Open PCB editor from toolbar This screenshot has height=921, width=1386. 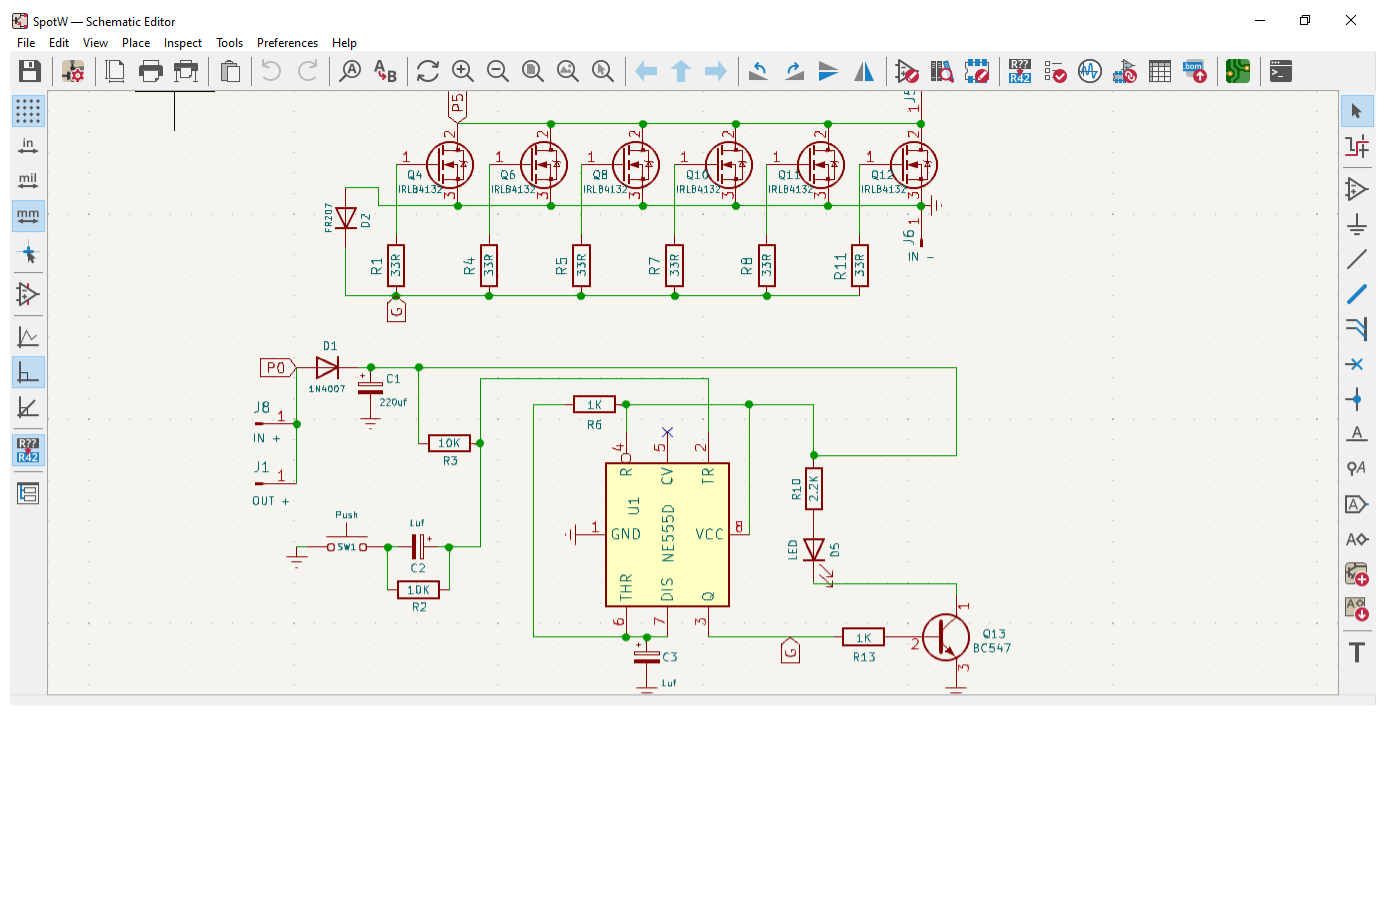pyautogui.click(x=1238, y=71)
